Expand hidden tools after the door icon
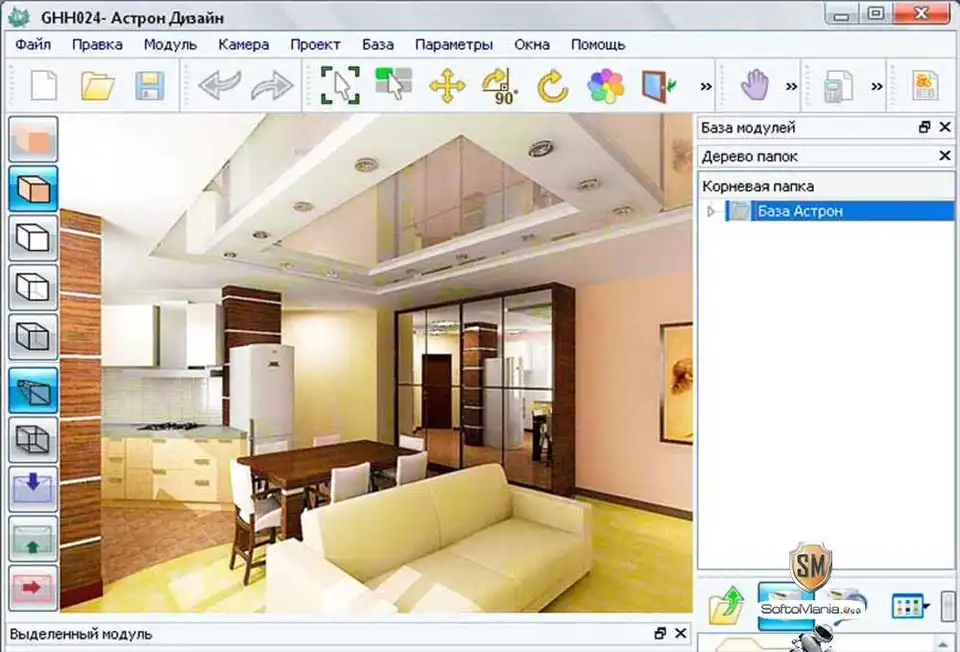 pyautogui.click(x=706, y=86)
